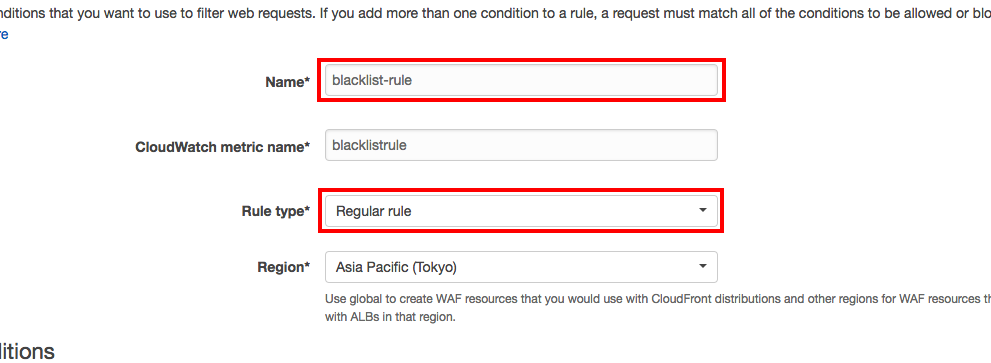Open the Rule type dropdown arrow
This screenshot has width=991, height=363.
702,211
